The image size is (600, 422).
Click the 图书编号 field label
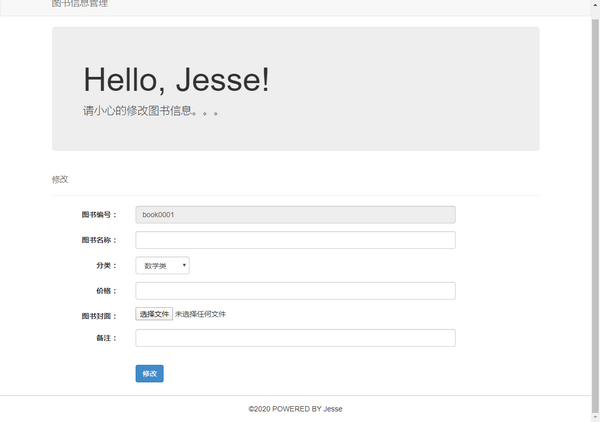tap(99, 215)
